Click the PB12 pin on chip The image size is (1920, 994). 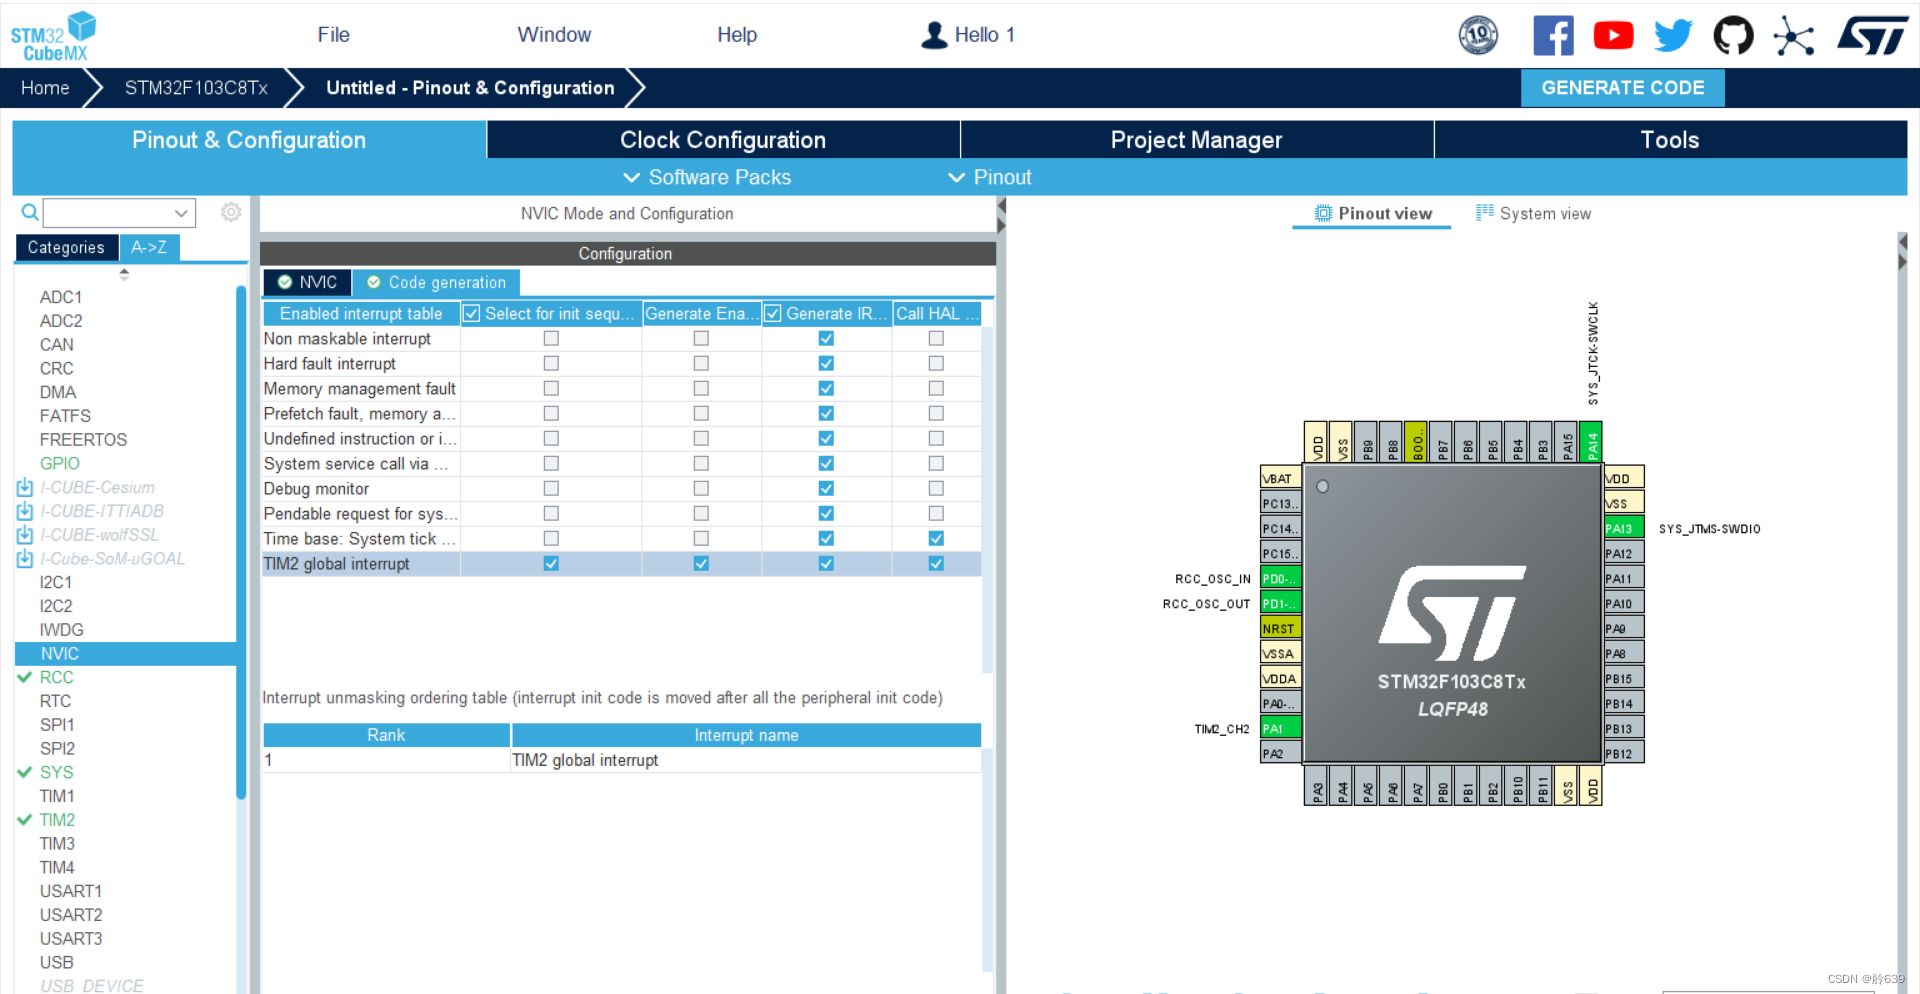coord(1624,753)
